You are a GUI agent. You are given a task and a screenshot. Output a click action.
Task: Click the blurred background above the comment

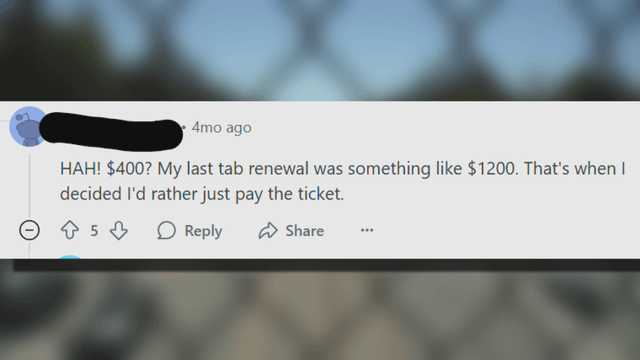tap(320, 50)
